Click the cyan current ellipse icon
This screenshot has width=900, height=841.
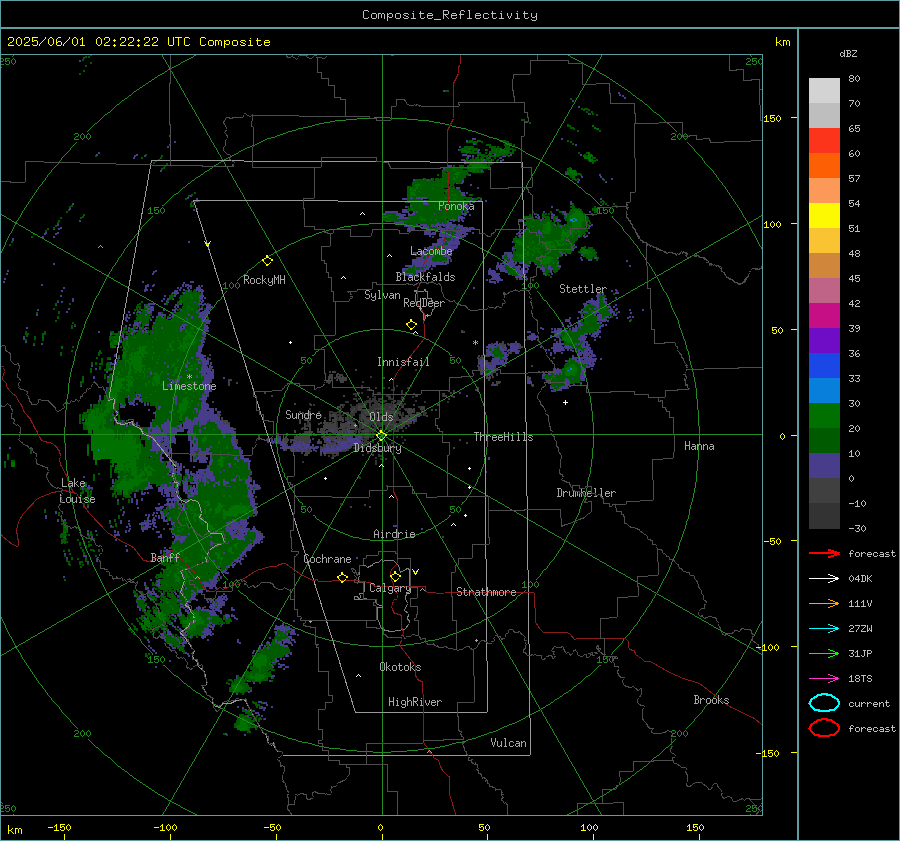824,703
